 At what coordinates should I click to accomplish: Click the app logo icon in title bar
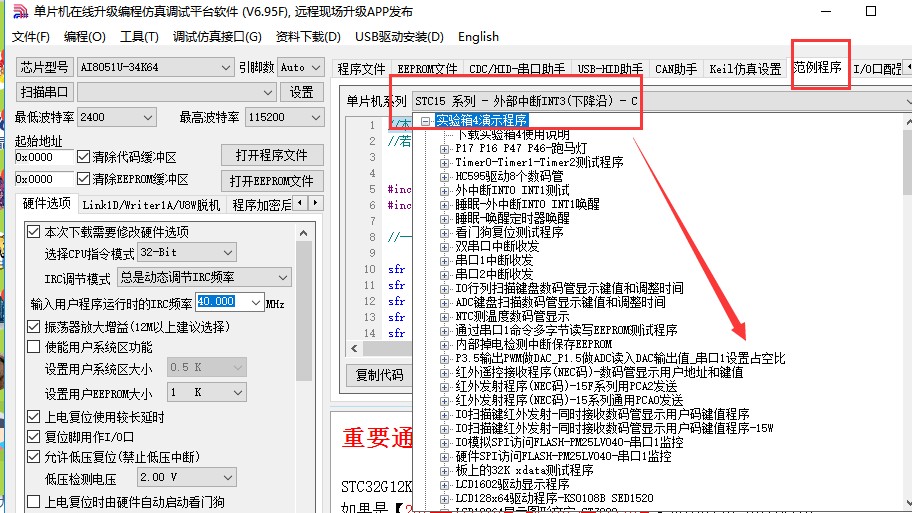[x=20, y=11]
